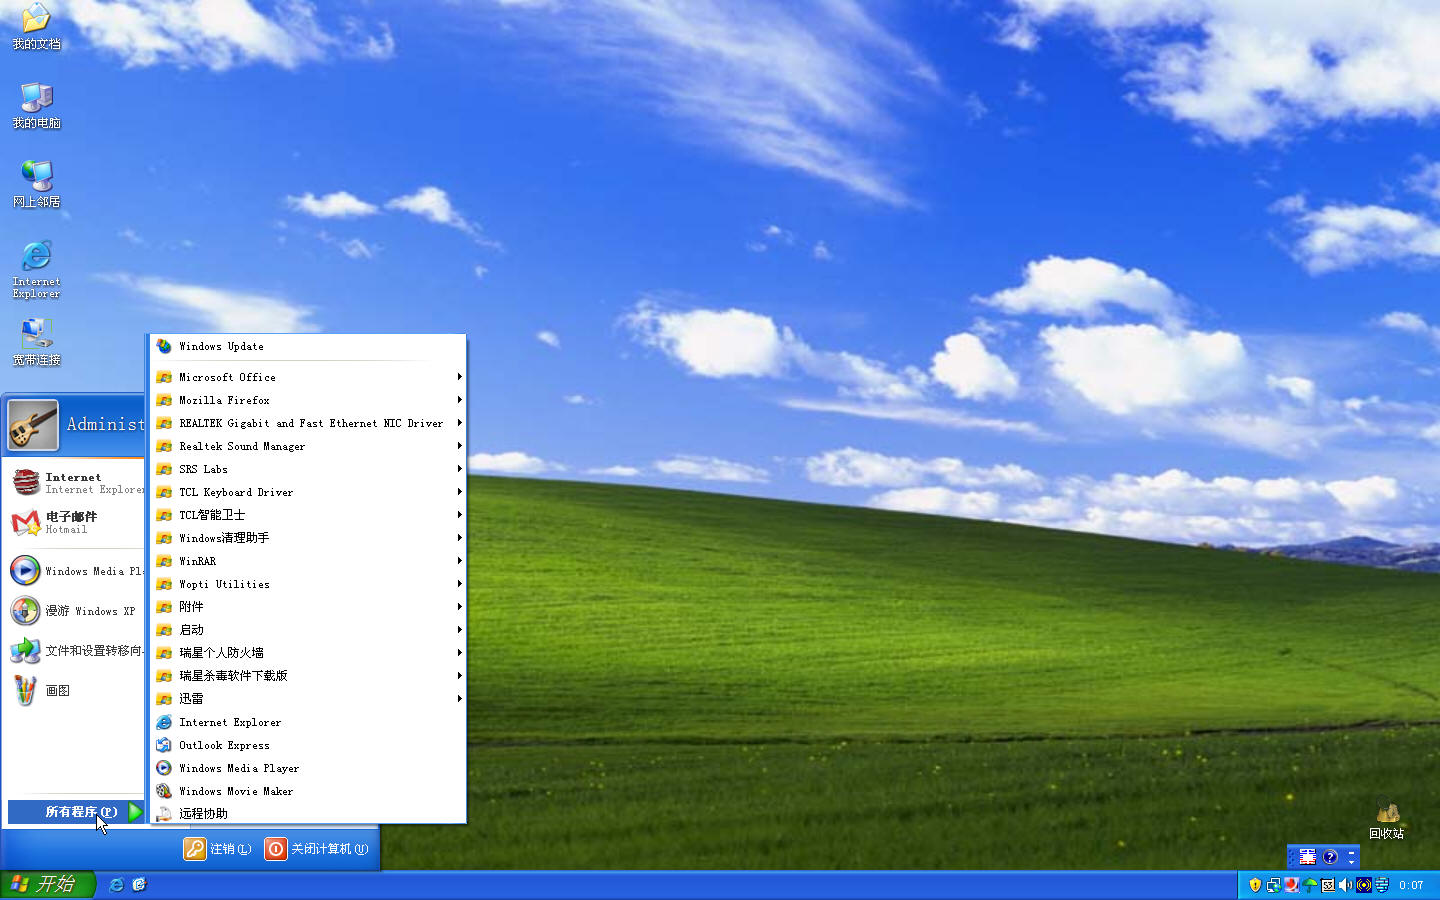Screen dimensions: 1440x900
Task: Expand the Wopti Utilities submenu arrow
Action: click(459, 584)
